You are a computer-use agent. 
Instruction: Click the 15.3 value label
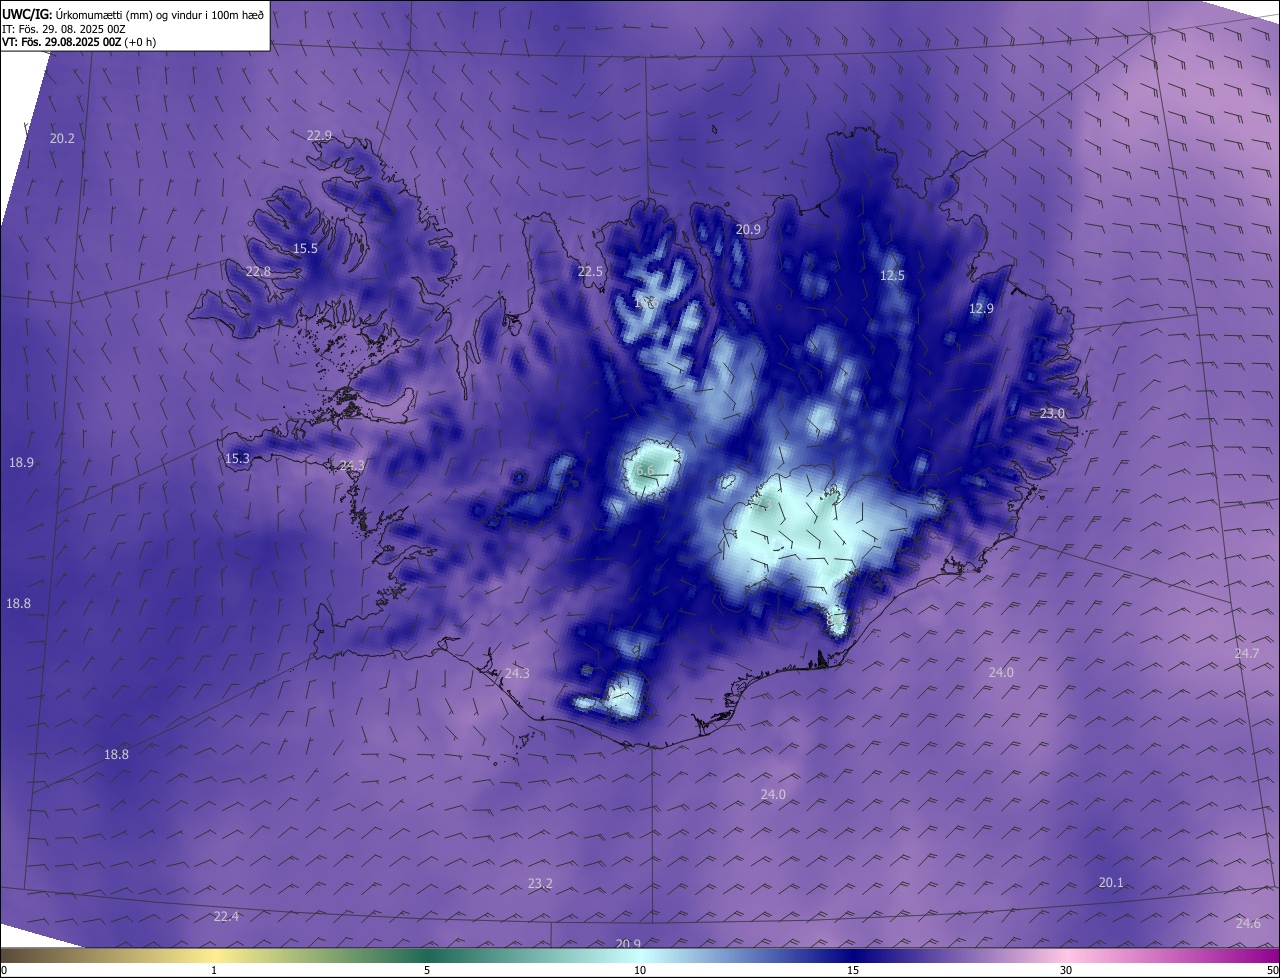(237, 458)
